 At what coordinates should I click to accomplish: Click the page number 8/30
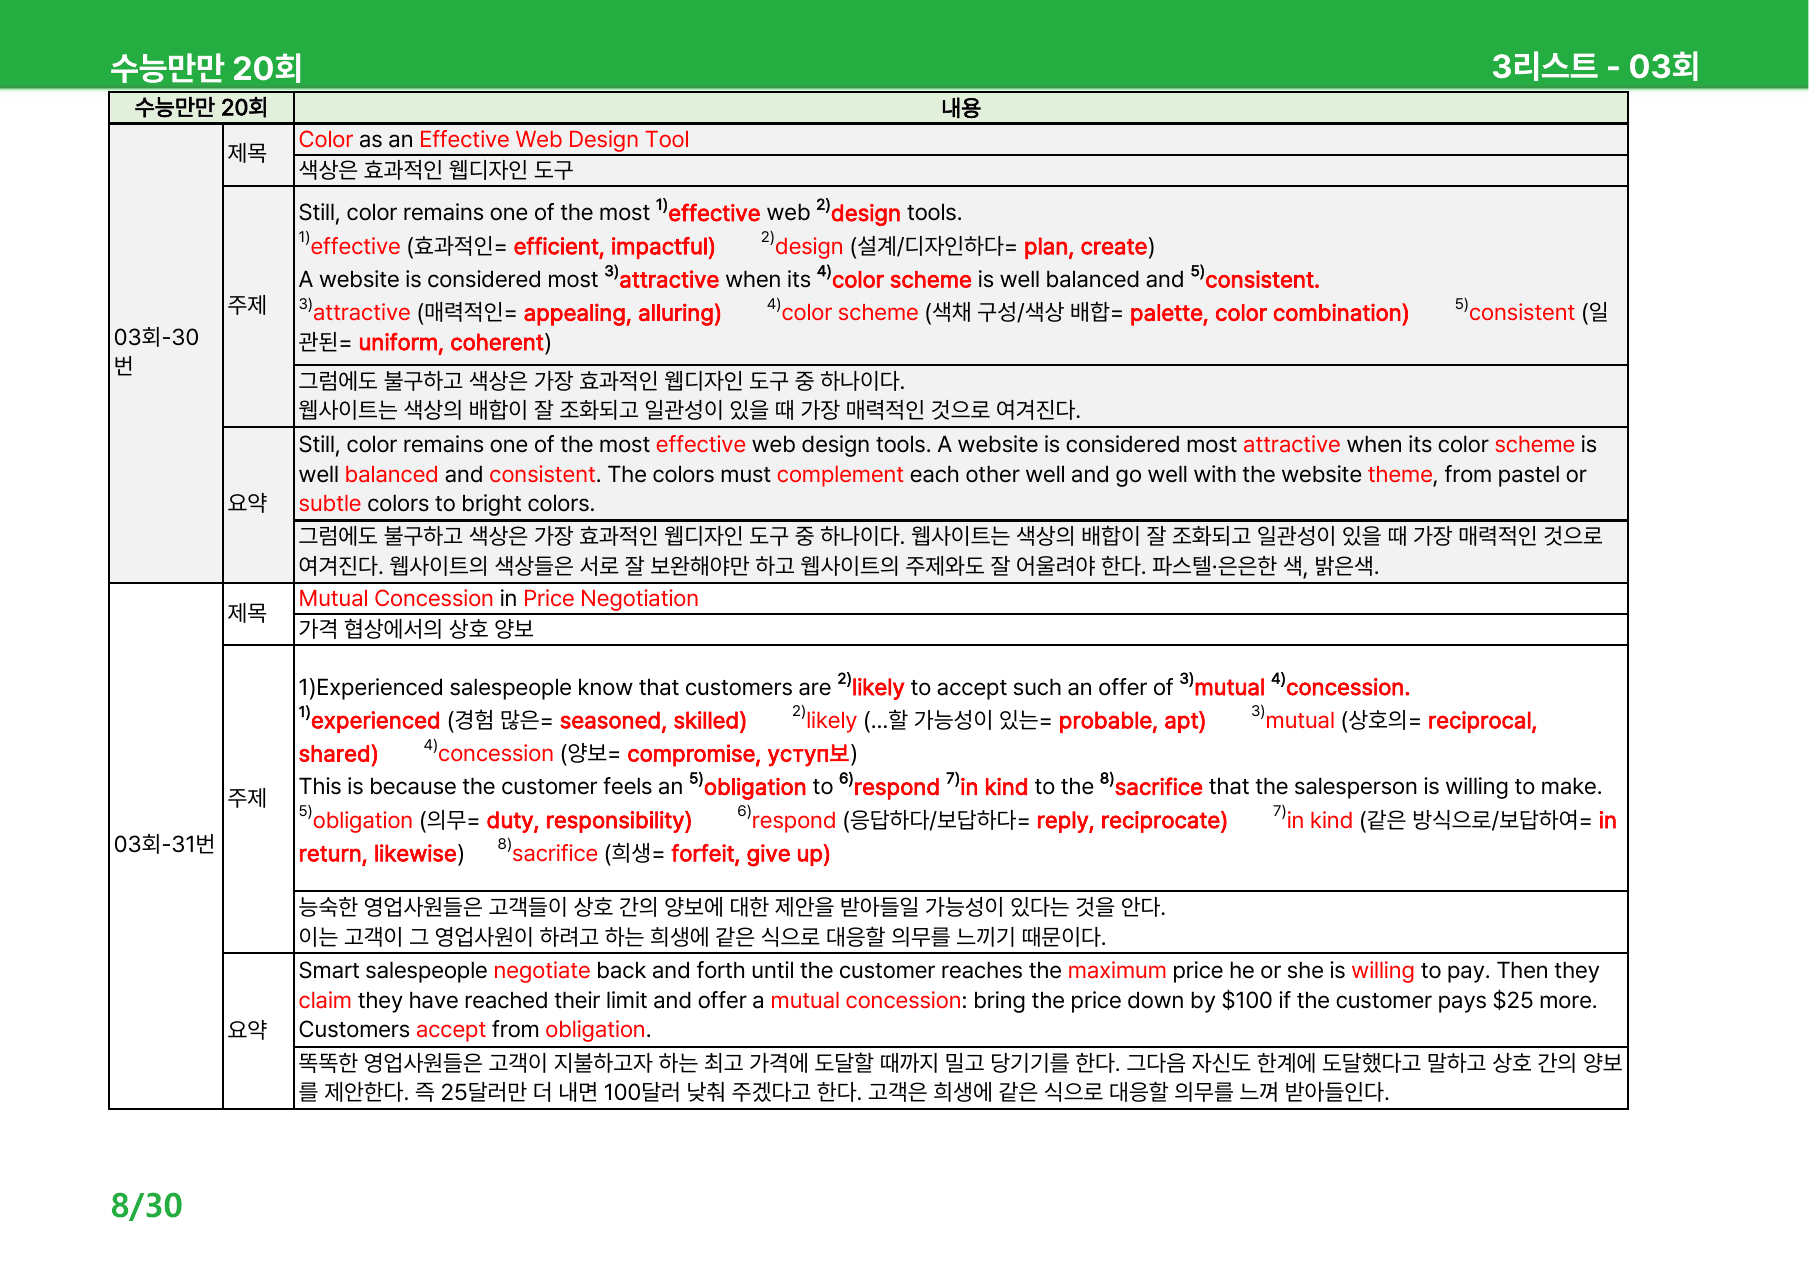146,1206
